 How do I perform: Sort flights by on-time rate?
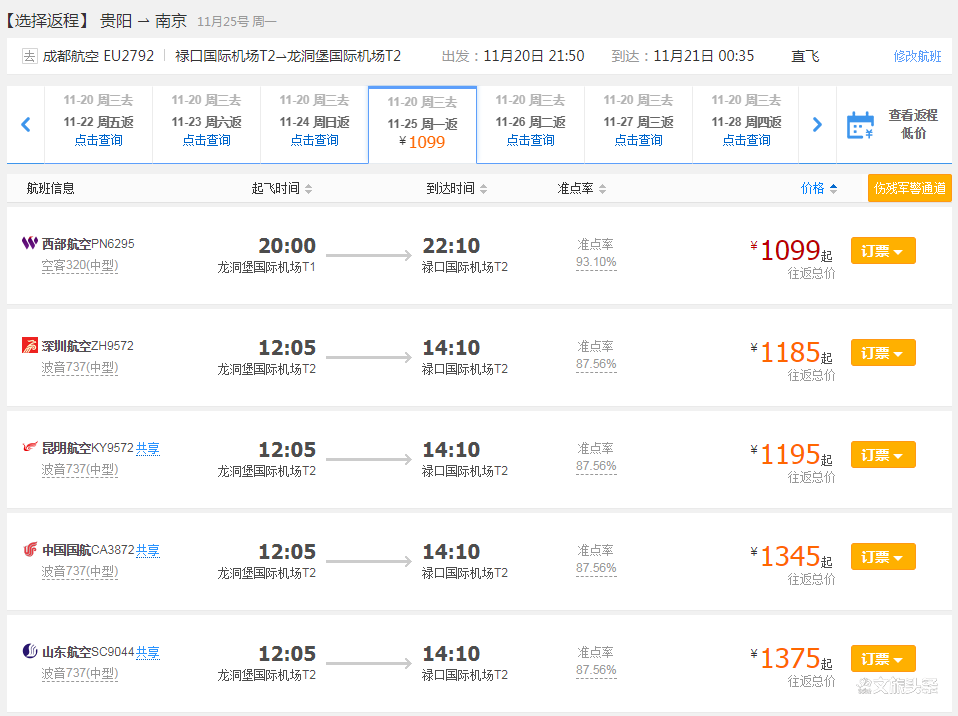[581, 188]
